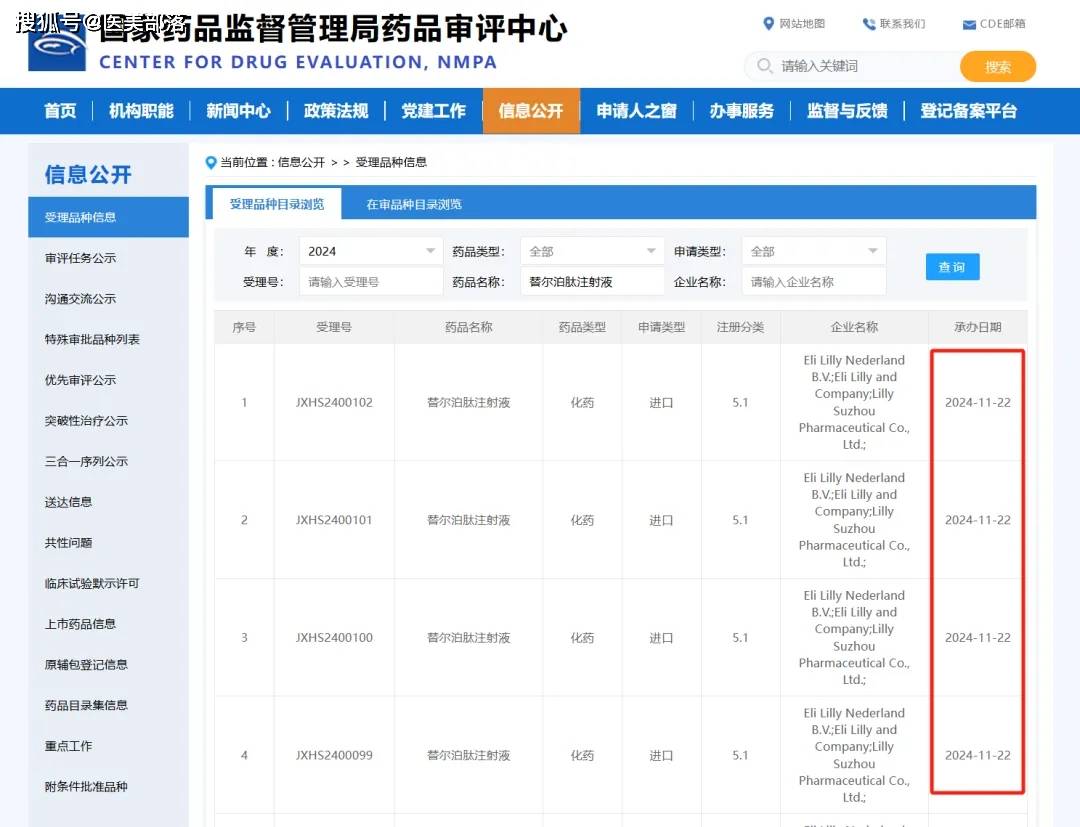Viewport: 1080px width, 827px height.
Task: Click the map pin icon beside 网站地图
Action: [769, 24]
